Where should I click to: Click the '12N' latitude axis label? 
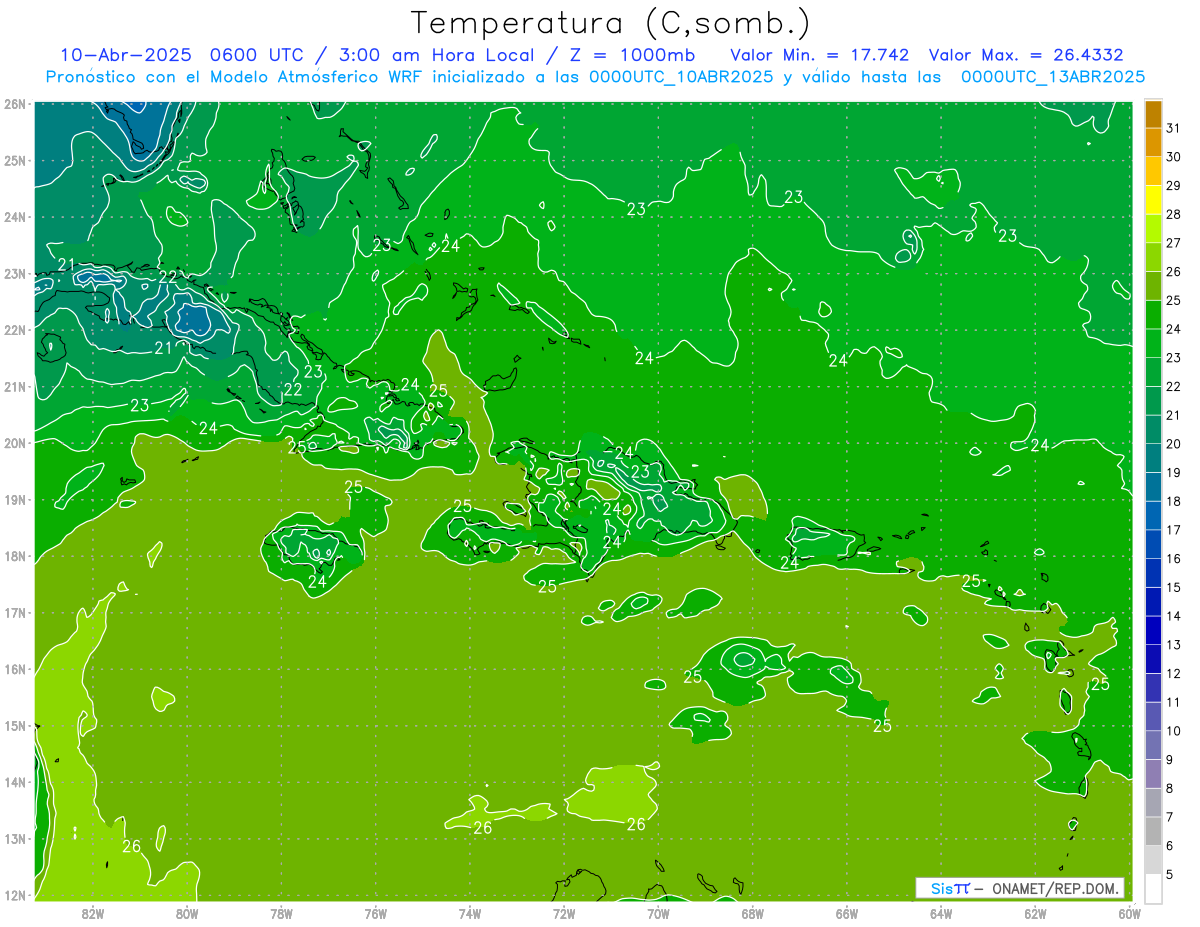pos(15,895)
